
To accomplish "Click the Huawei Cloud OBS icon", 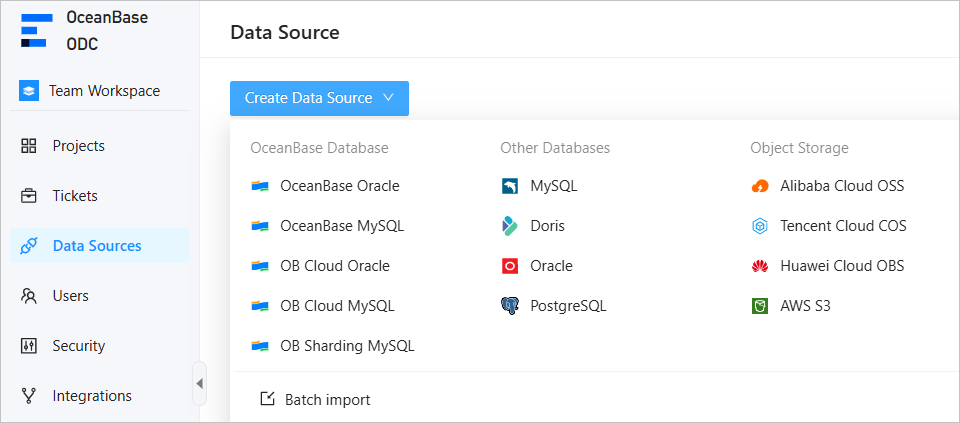I will (760, 266).
